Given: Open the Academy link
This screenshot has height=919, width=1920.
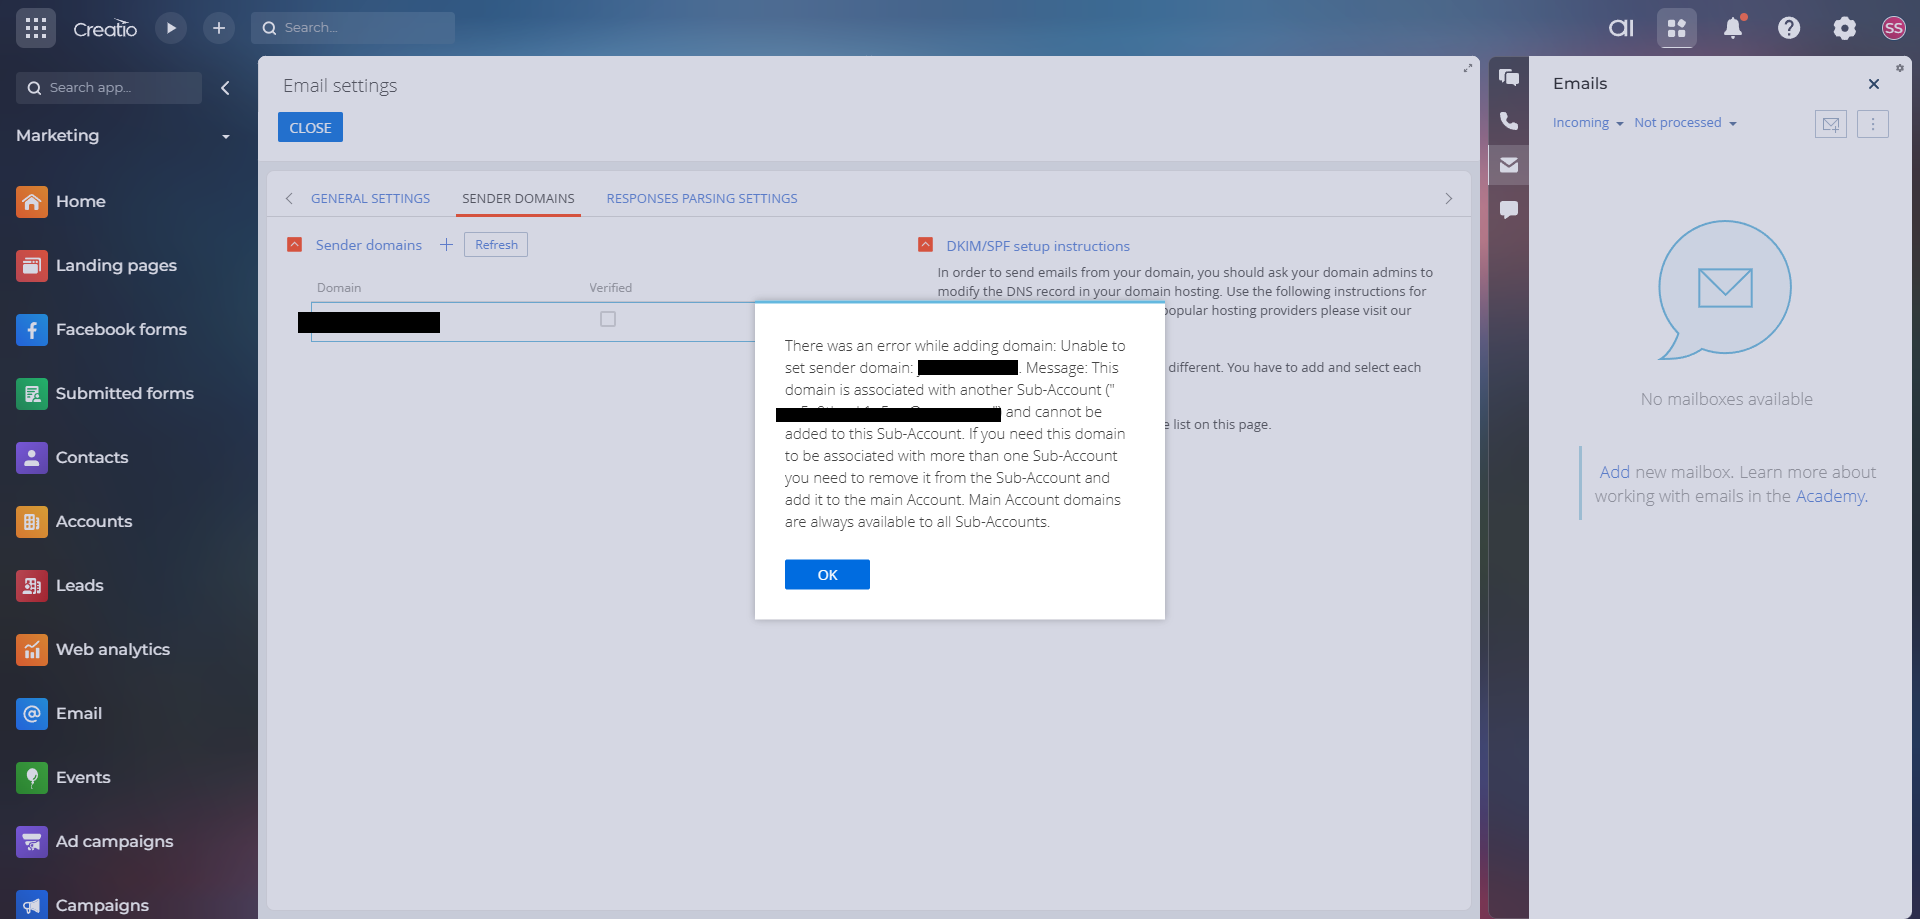Looking at the screenshot, I should pos(1832,496).
